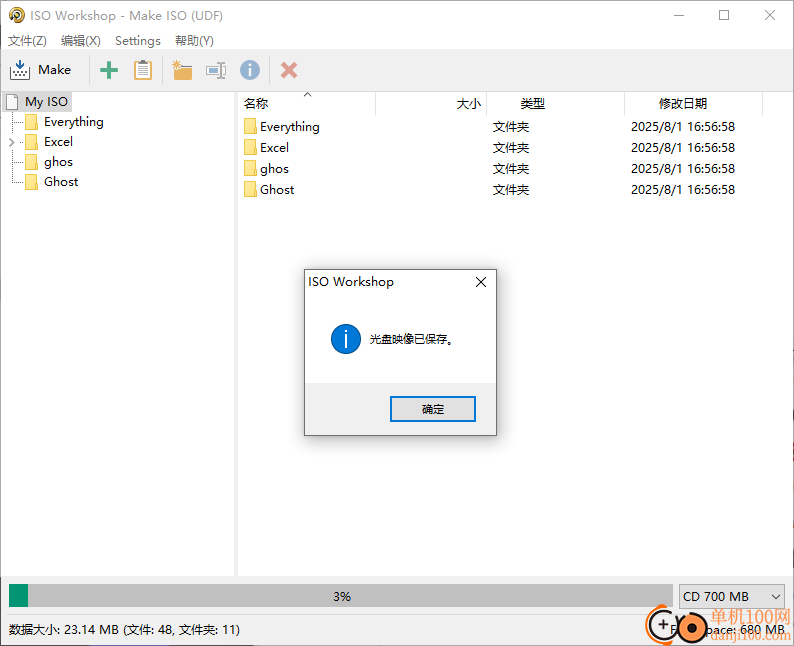Sort by the 类型 column header
Screen dimensions: 794x646
[555, 104]
